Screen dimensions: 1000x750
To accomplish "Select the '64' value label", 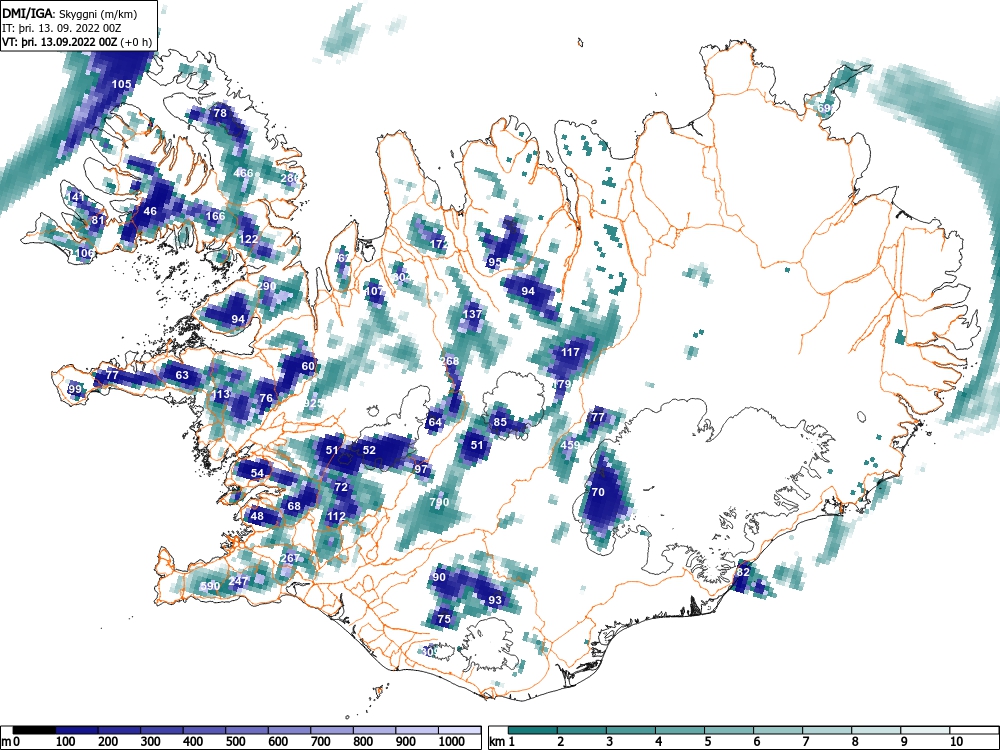I will 435,422.
